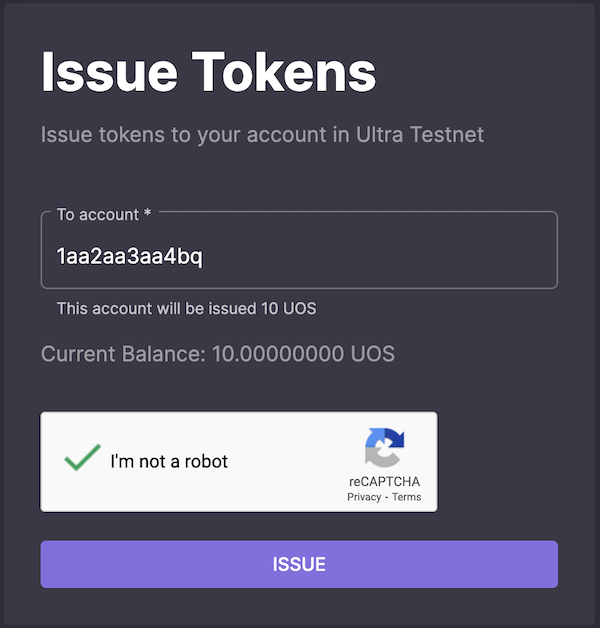Select the Current Balance label

123,354
